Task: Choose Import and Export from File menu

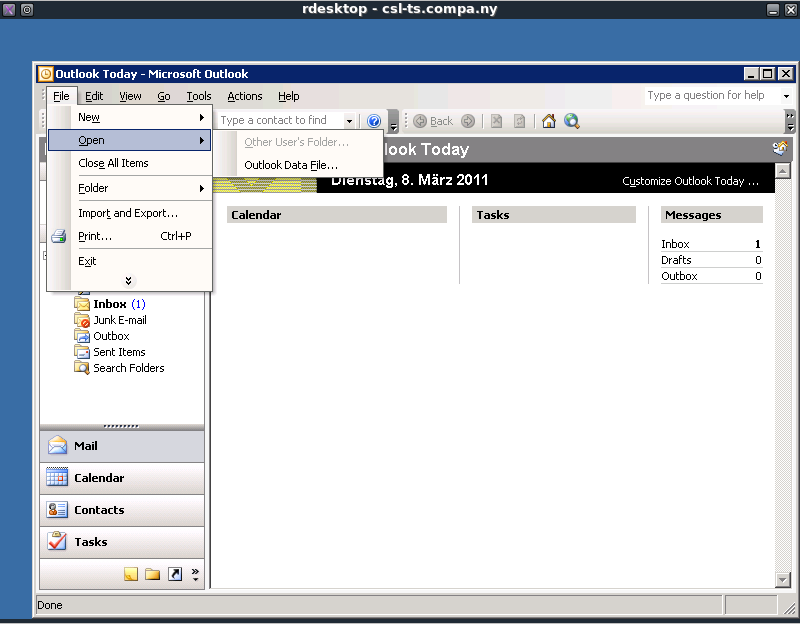Action: tap(128, 213)
